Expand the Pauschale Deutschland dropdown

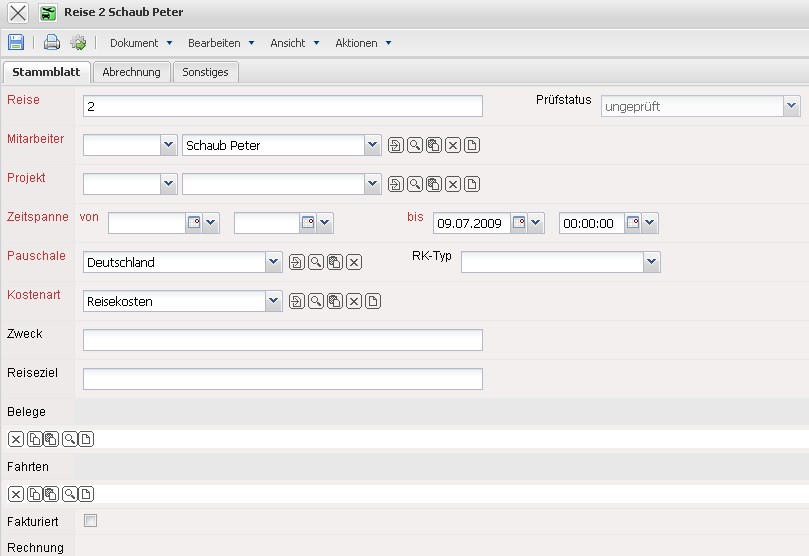[x=273, y=263]
